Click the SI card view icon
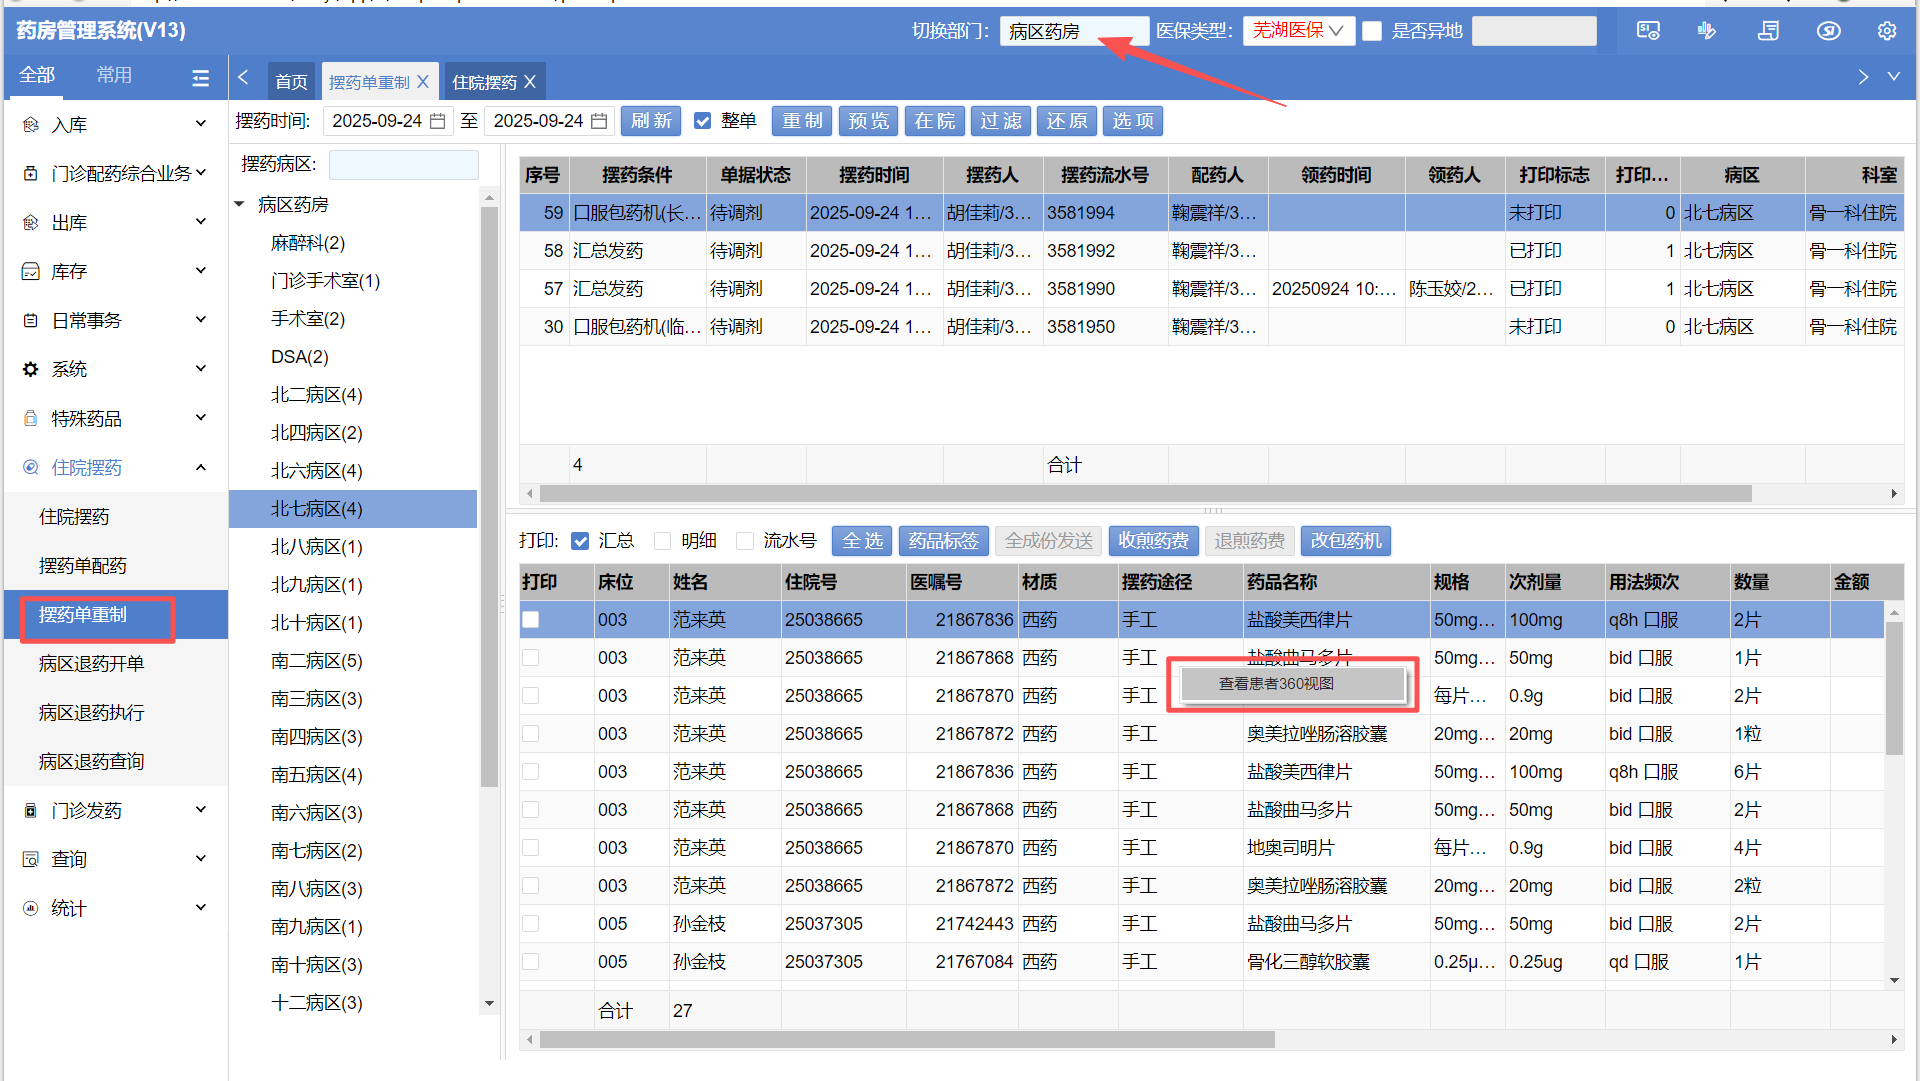The width and height of the screenshot is (1920, 1081). pos(1648,31)
